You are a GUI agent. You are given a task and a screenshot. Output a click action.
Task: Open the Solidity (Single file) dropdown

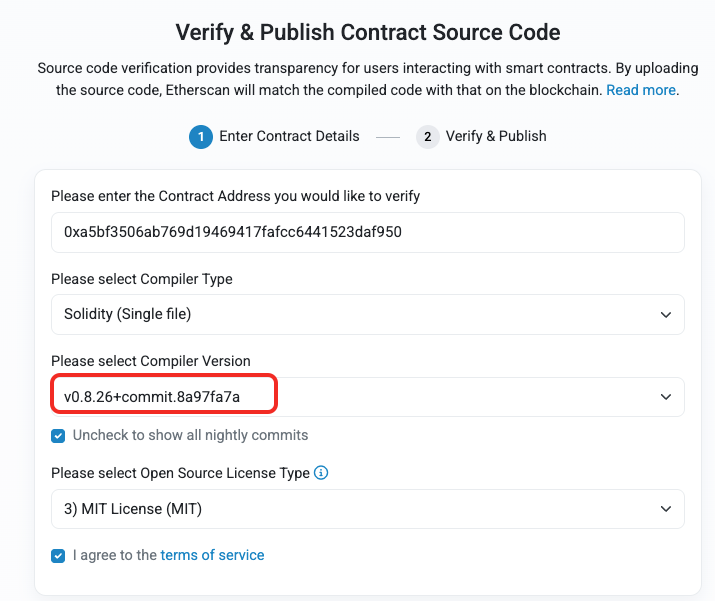pos(368,314)
